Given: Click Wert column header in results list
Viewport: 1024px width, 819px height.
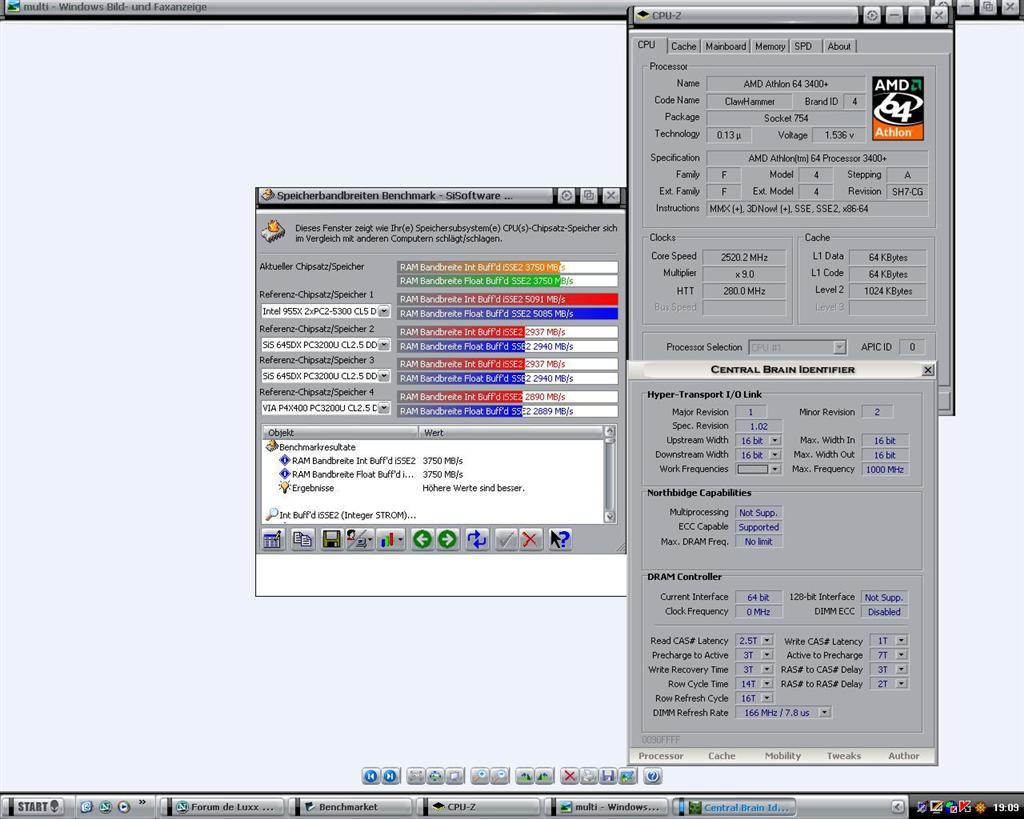Looking at the screenshot, I should [x=511, y=432].
